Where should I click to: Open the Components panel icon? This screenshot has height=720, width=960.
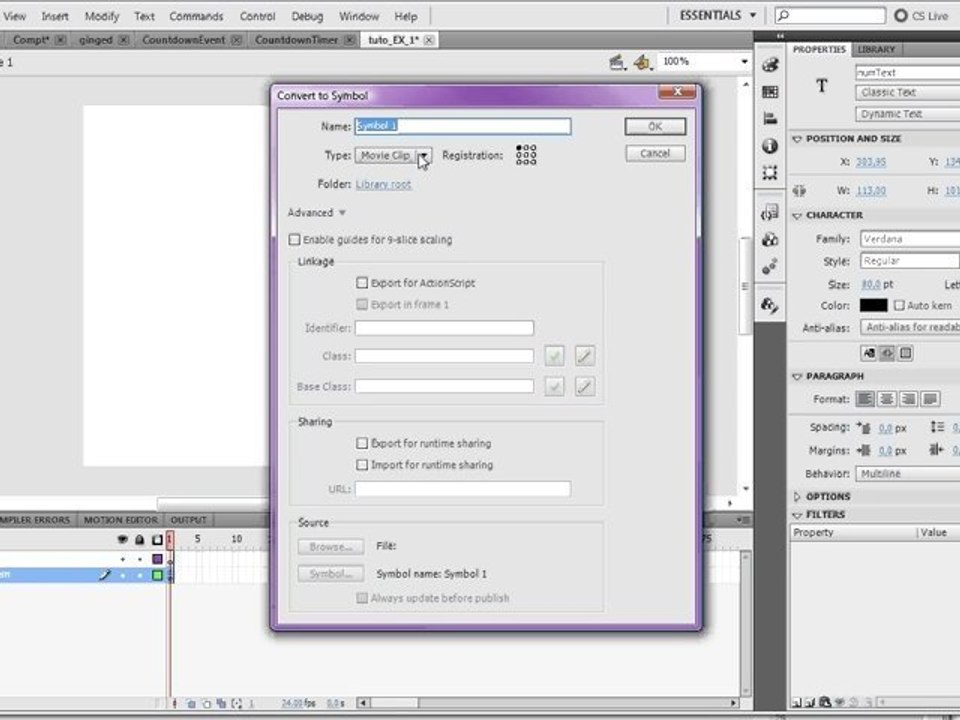[x=770, y=239]
